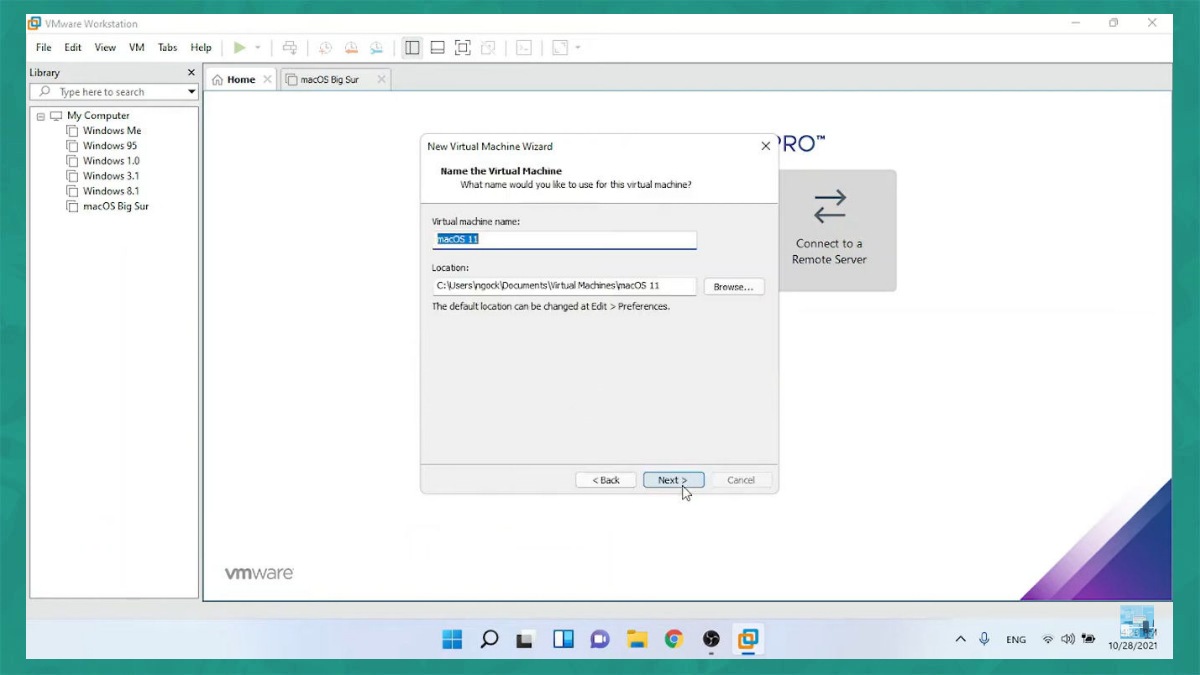This screenshot has height=675, width=1200.
Task: Click the Enter Full Screen icon
Action: (x=462, y=47)
